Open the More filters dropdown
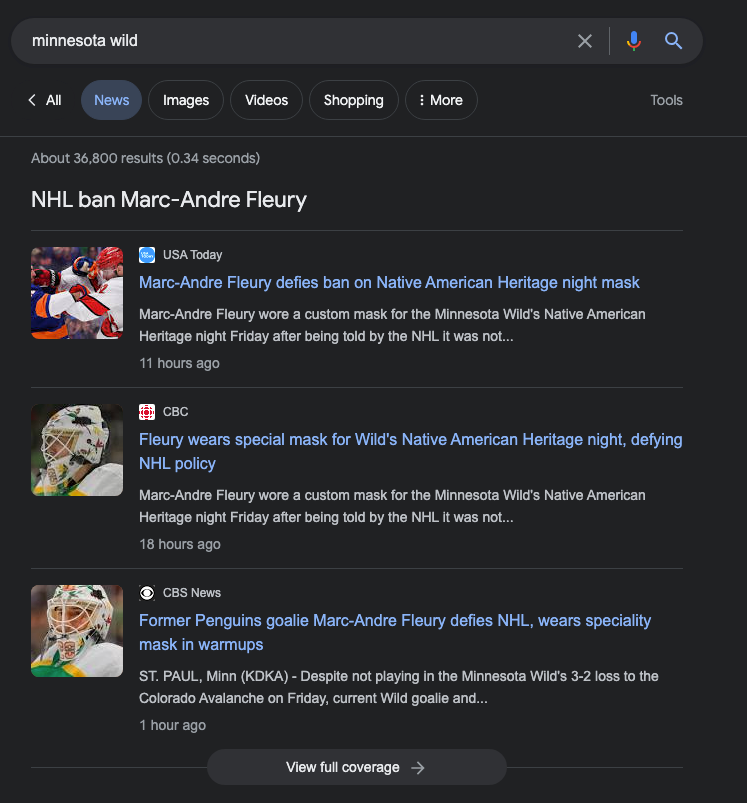 coord(441,100)
